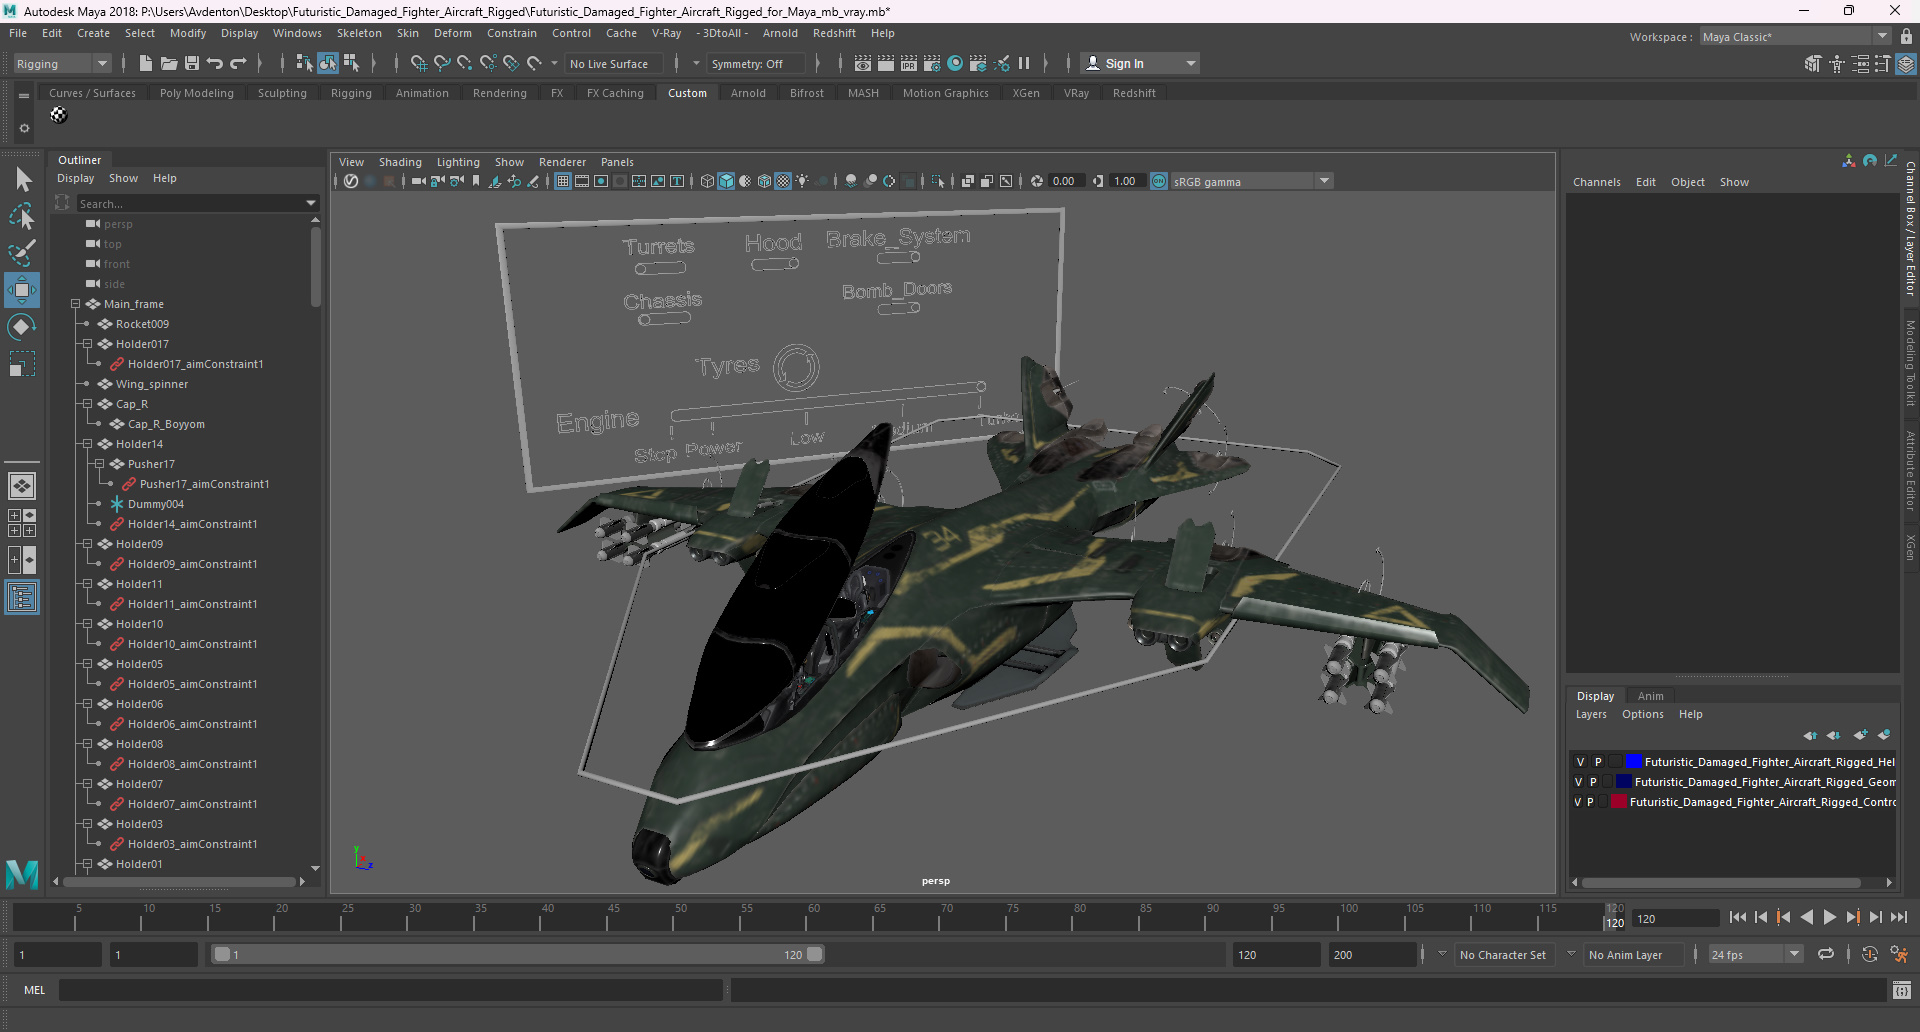Image resolution: width=1920 pixels, height=1032 pixels.
Task: Collapse the Holder14 node in Outliner
Action: (87, 444)
